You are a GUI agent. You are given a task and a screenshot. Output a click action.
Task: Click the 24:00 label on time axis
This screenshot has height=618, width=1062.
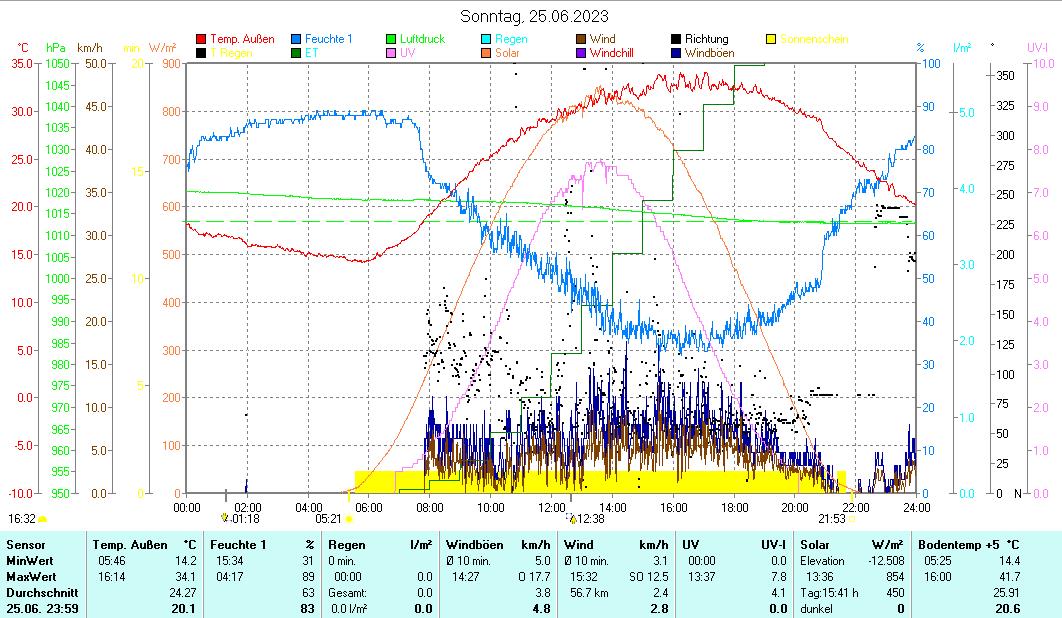(916, 508)
